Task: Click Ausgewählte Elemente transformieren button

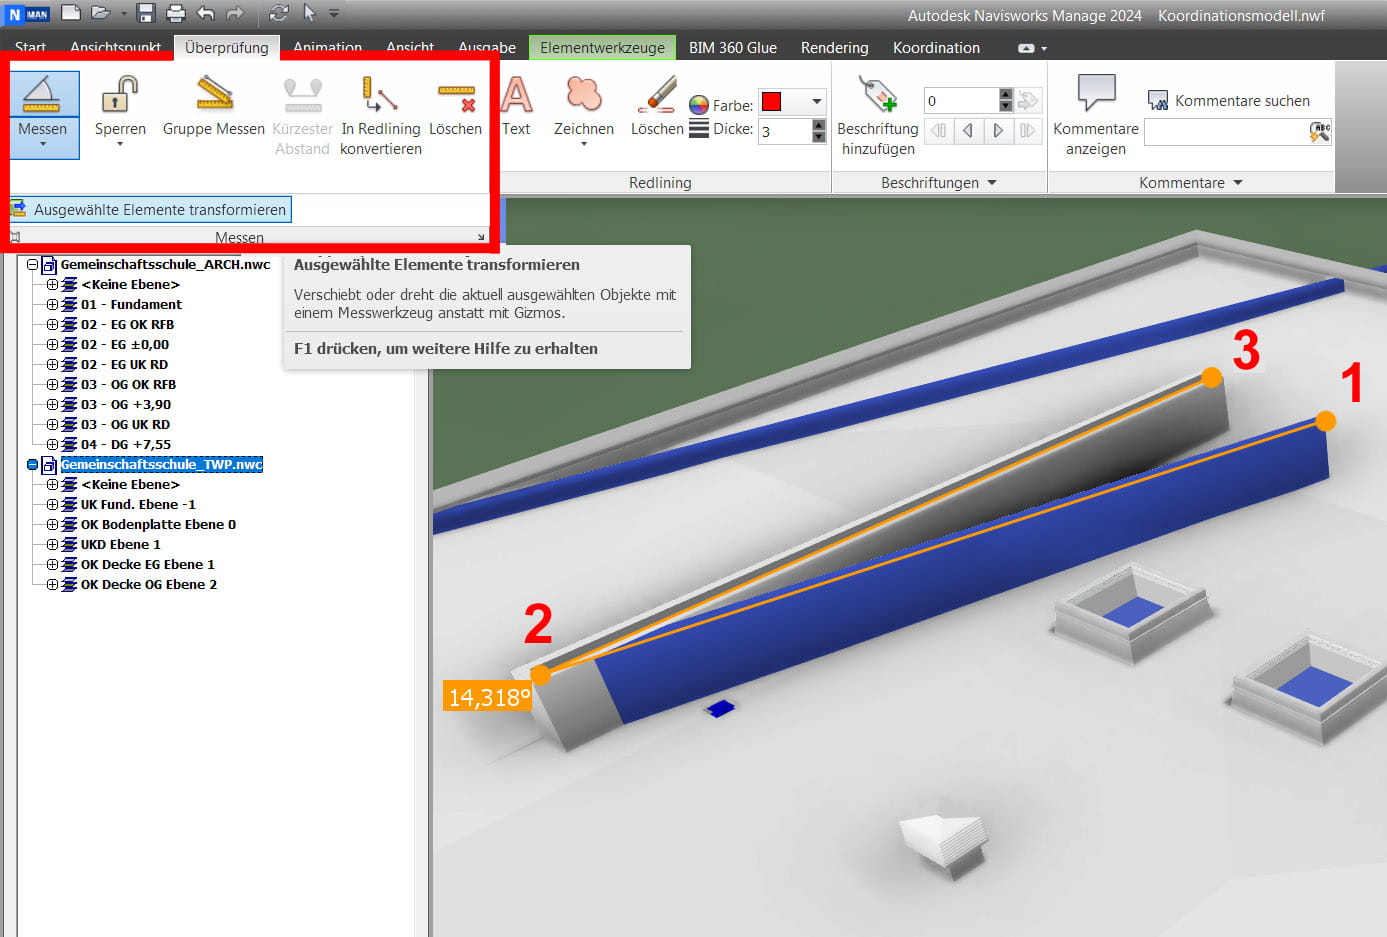Action: pyautogui.click(x=150, y=209)
